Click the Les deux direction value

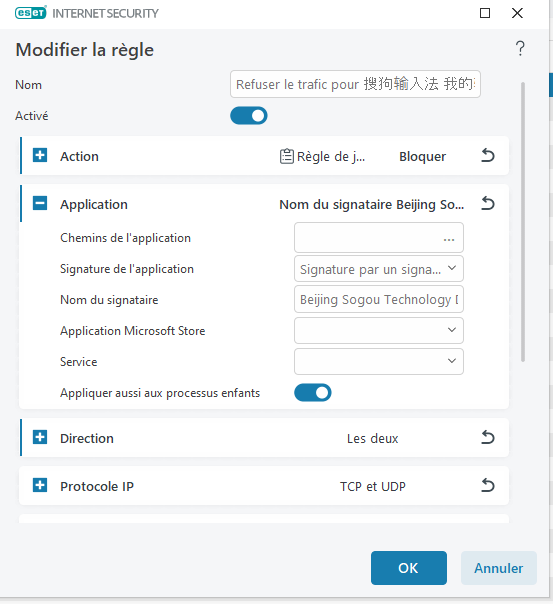pos(372,438)
